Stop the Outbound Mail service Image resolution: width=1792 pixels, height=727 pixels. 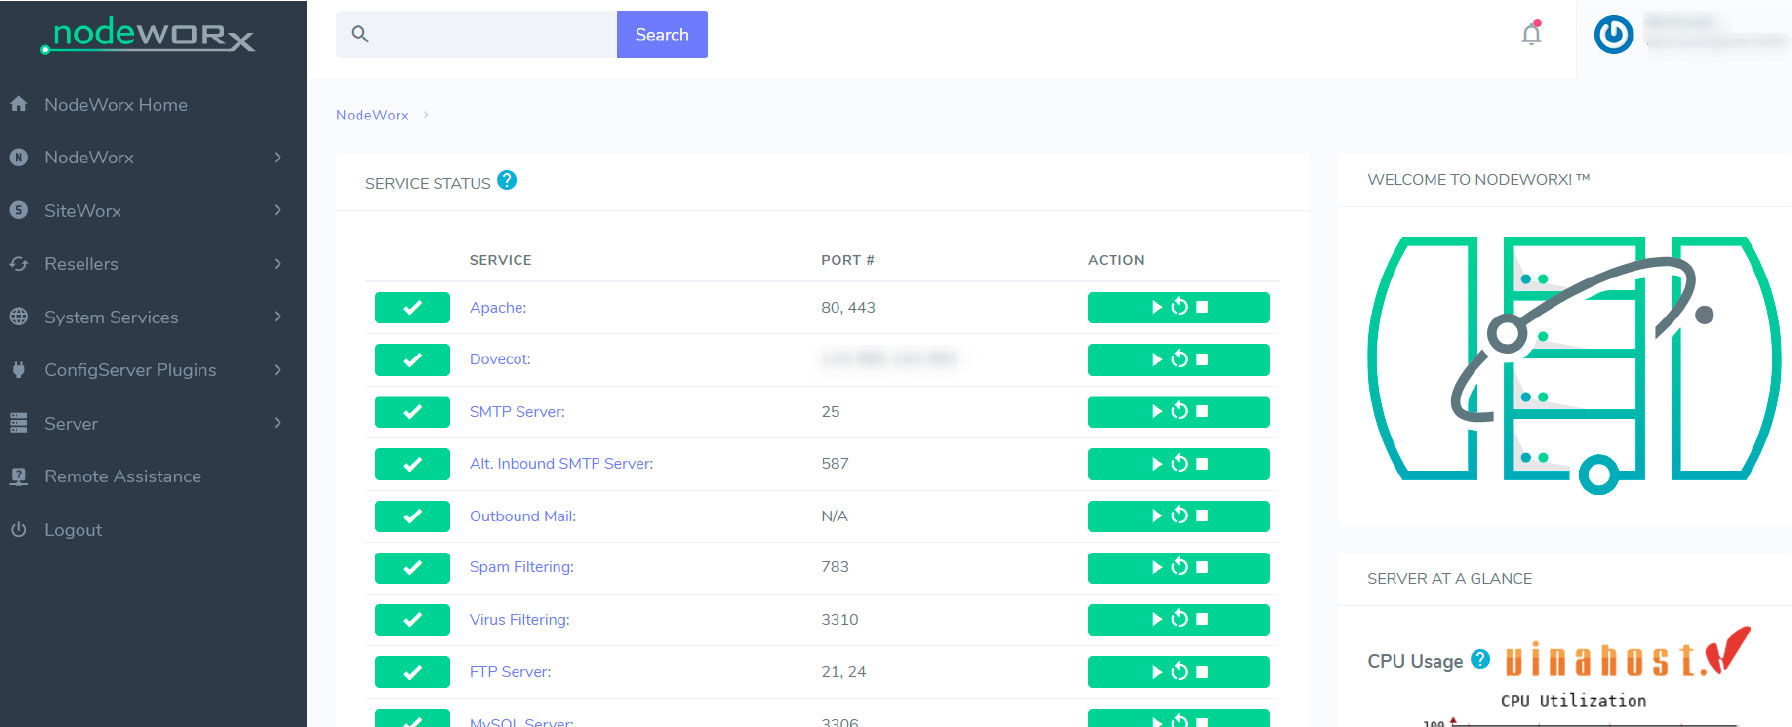[x=1202, y=516]
